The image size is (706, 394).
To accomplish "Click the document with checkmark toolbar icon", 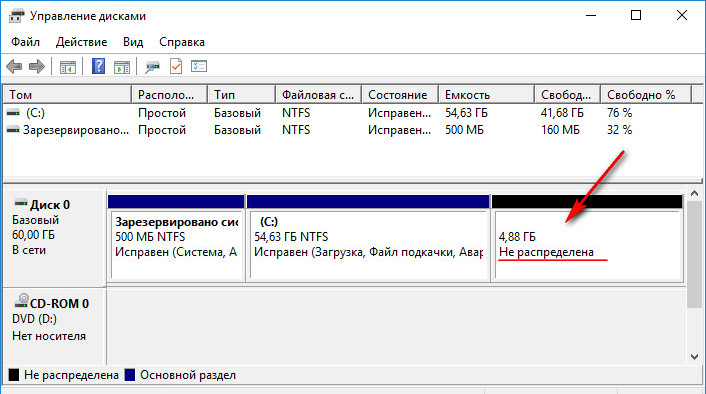I will (x=176, y=67).
